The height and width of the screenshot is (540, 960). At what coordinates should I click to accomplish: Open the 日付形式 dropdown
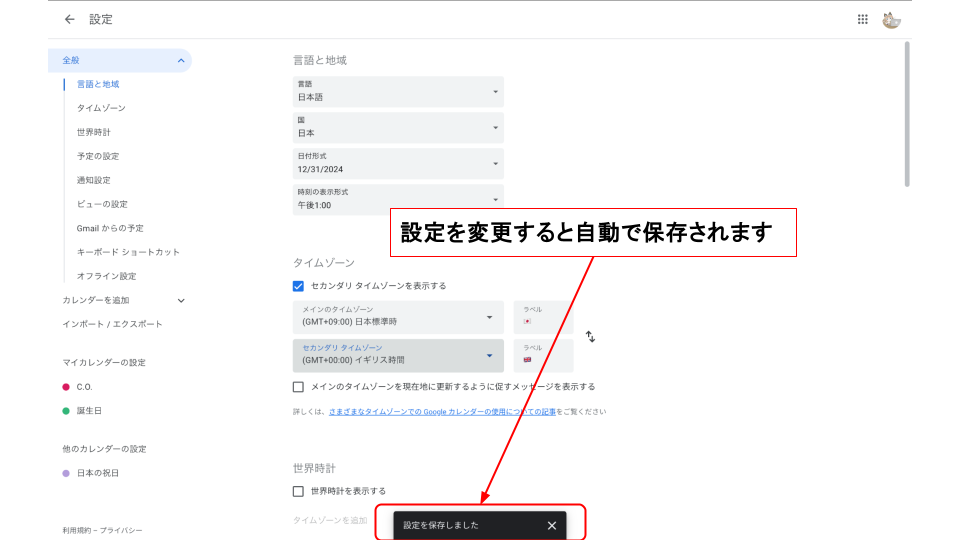click(398, 164)
